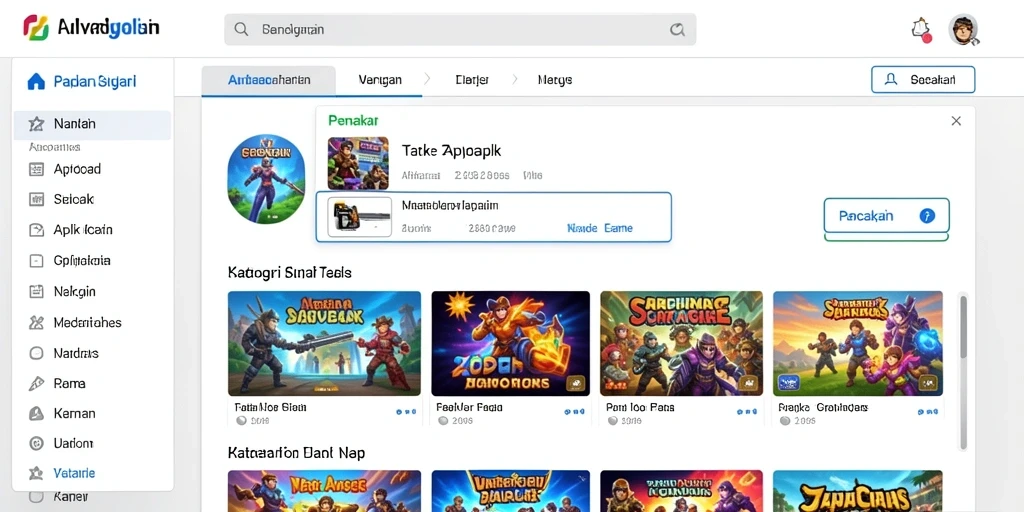Open the first game thumbnail under Katacarfon Dant Nap
The width and height of the screenshot is (1024, 512).
(325, 491)
